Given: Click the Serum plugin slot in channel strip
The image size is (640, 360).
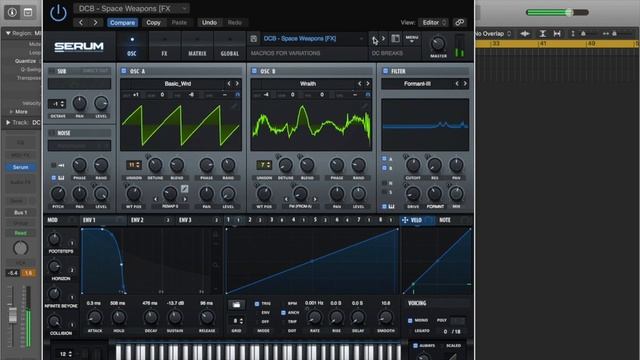Looking at the screenshot, I should click(x=20, y=167).
